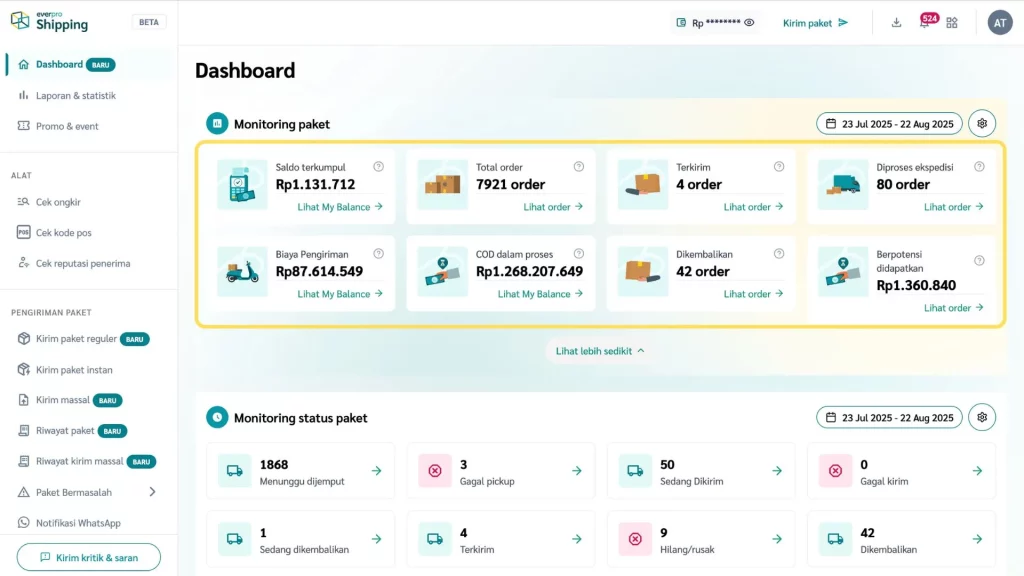The width and height of the screenshot is (1024, 576).
Task: Open Monitoring paket settings gear
Action: [982, 124]
